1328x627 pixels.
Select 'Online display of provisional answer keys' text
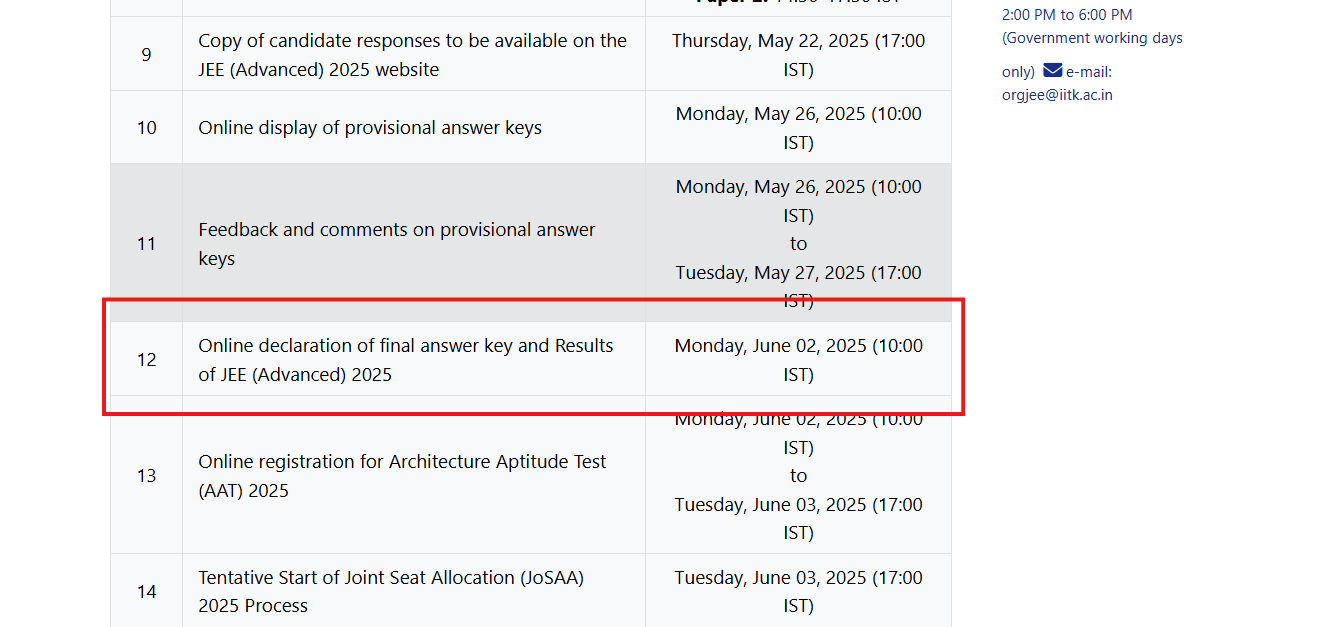(x=370, y=128)
